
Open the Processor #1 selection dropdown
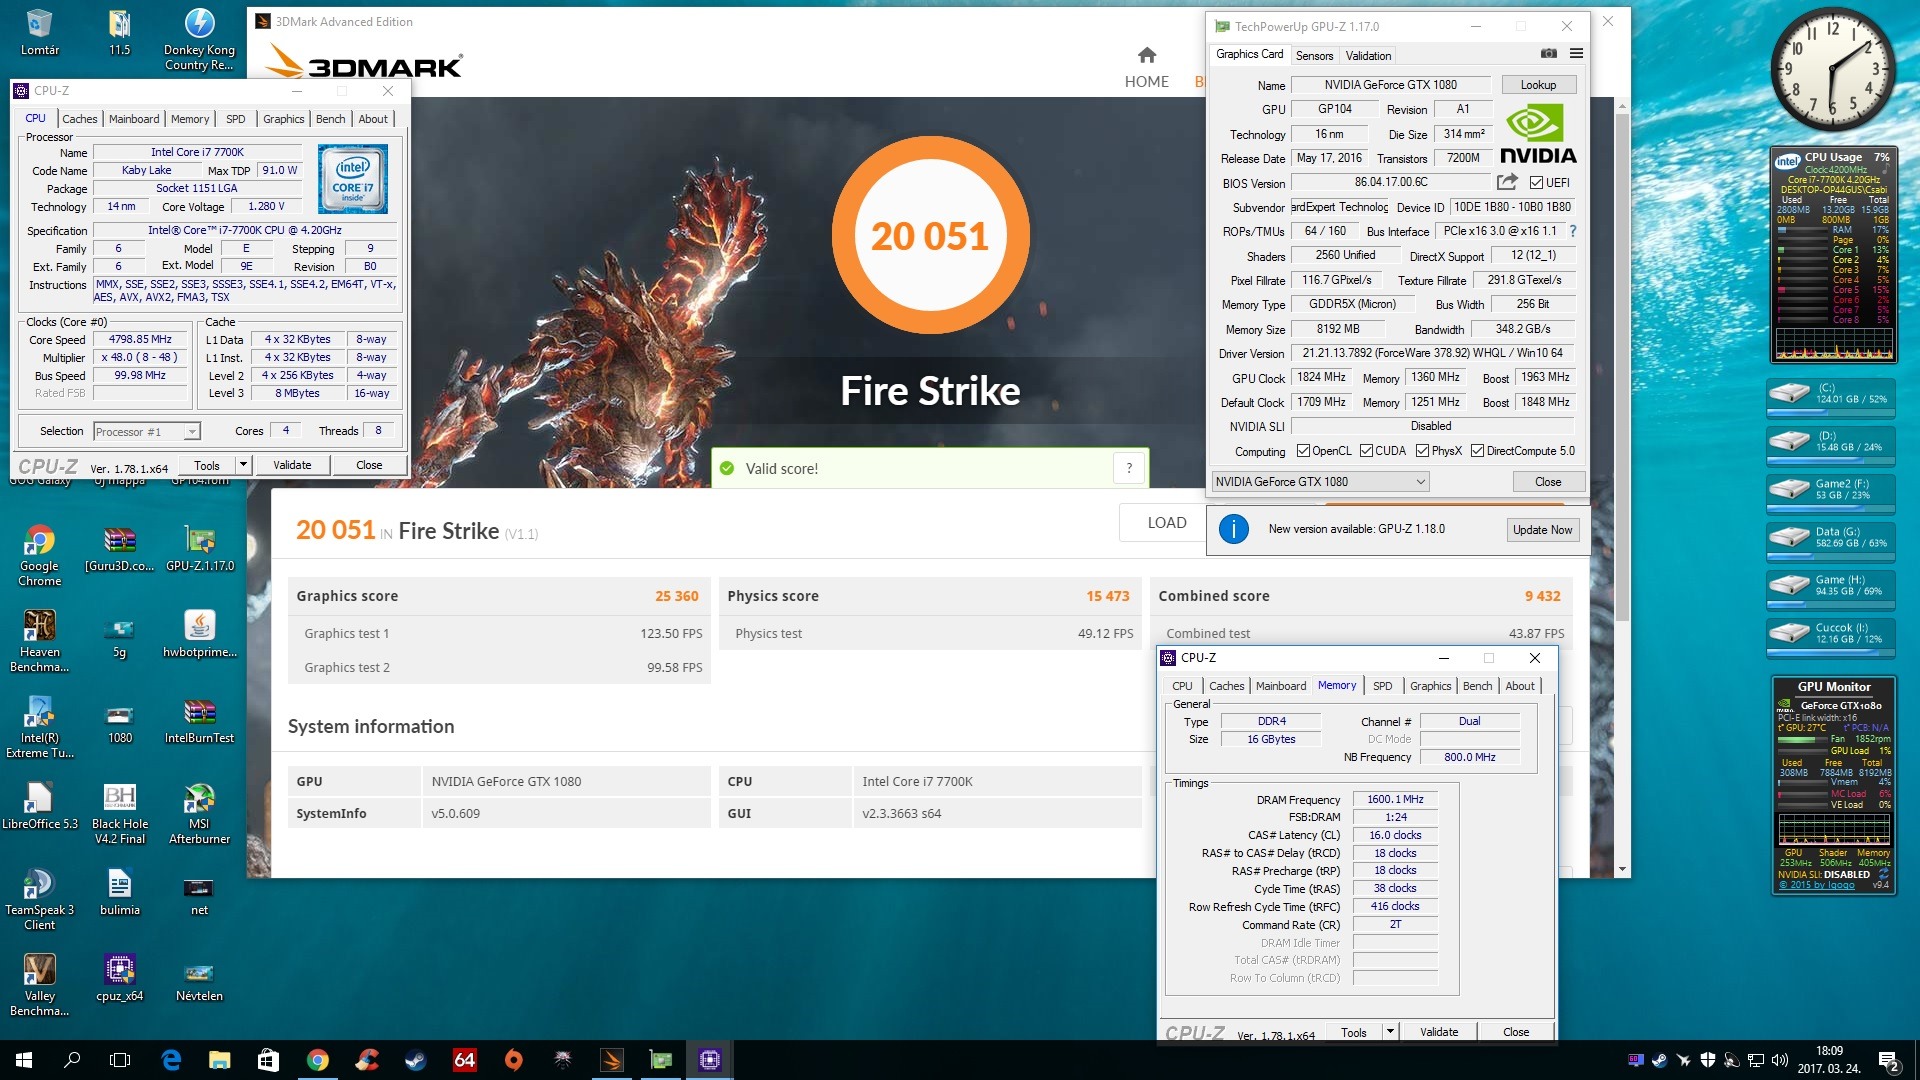coord(192,432)
